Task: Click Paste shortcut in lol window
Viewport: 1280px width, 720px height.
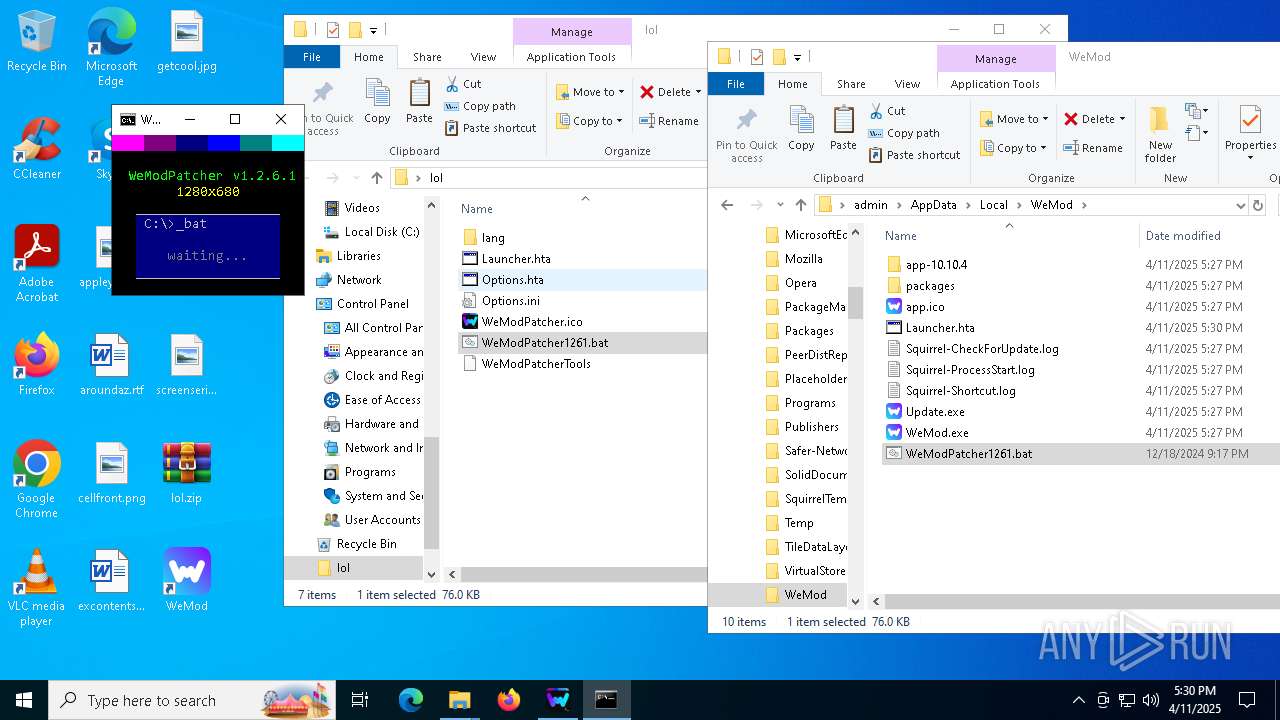Action: tap(490, 128)
